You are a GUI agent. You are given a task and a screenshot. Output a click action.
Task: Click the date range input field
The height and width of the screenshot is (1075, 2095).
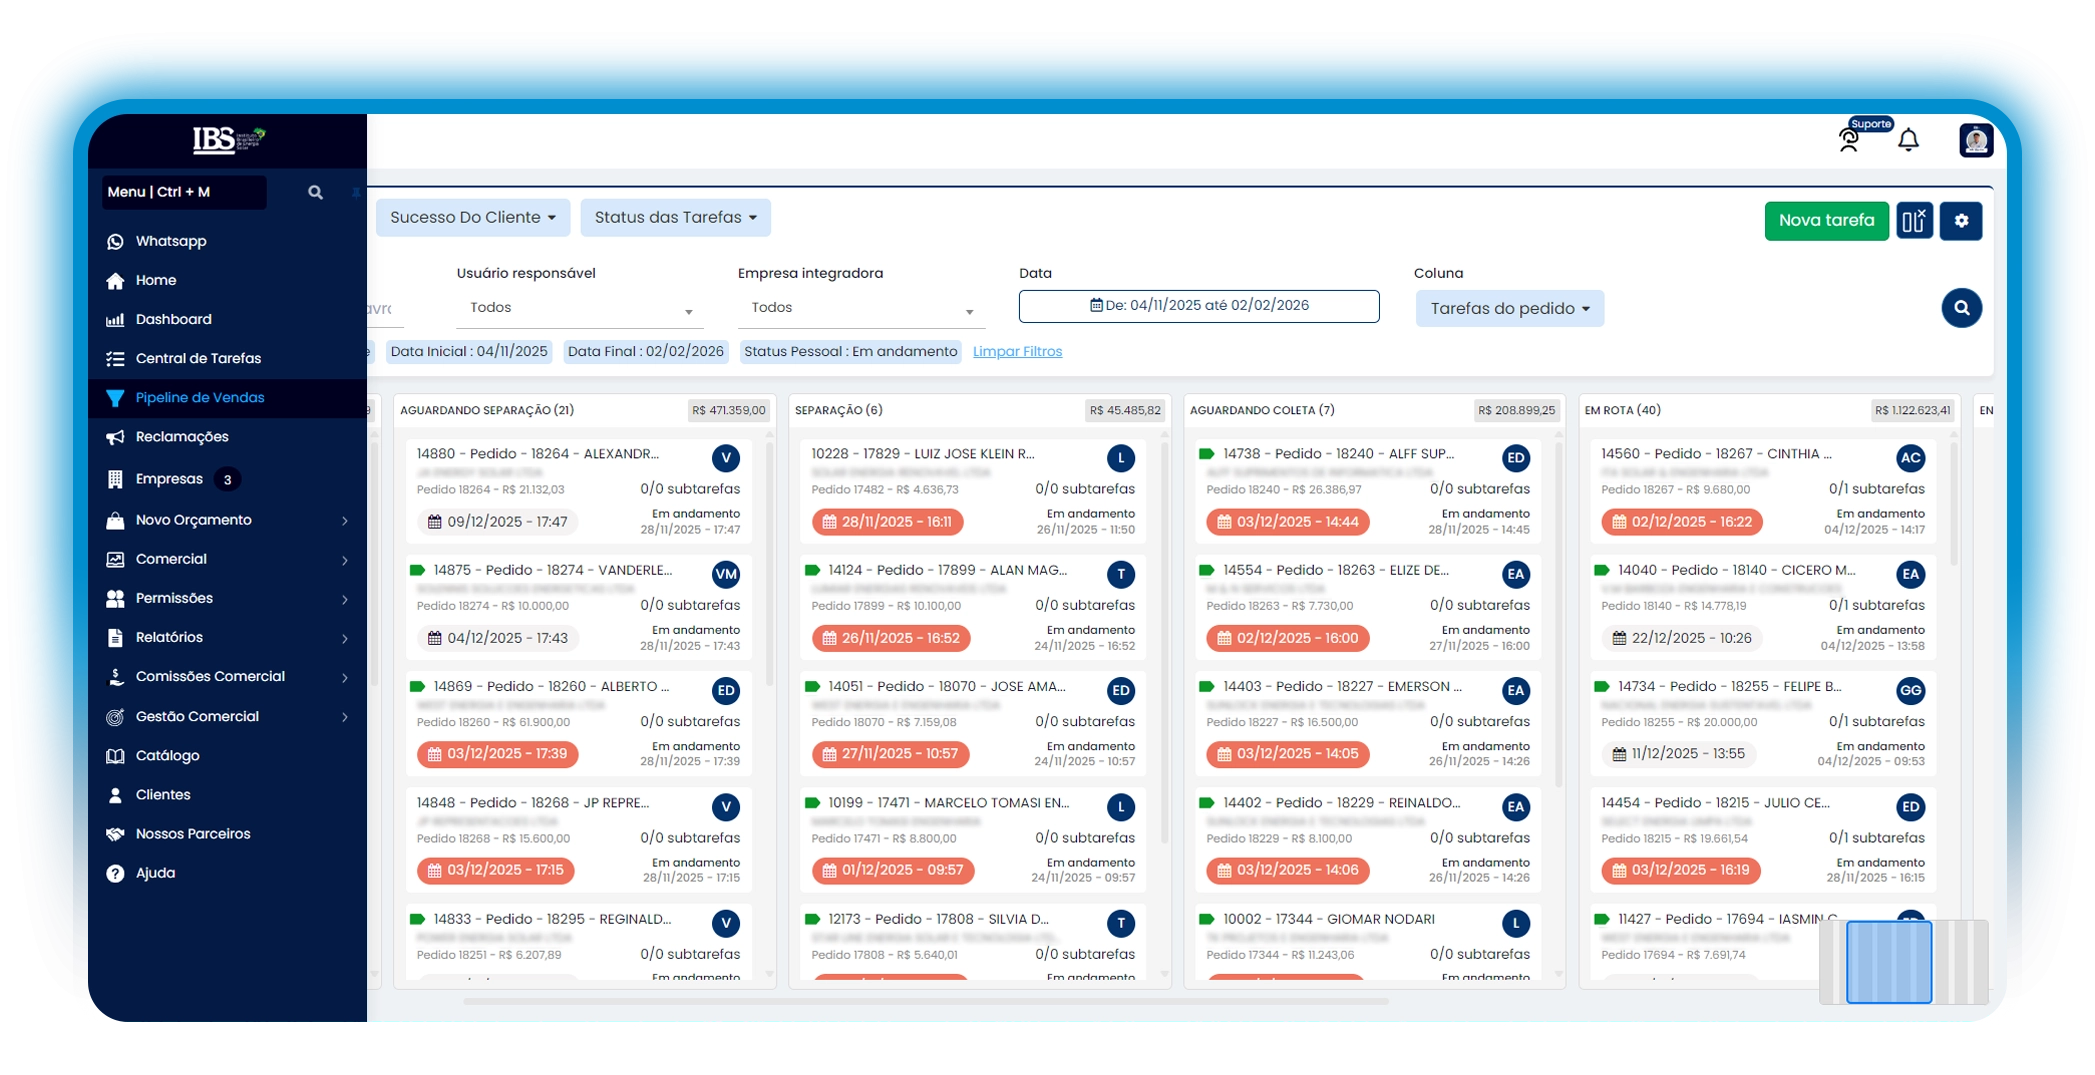tap(1198, 306)
